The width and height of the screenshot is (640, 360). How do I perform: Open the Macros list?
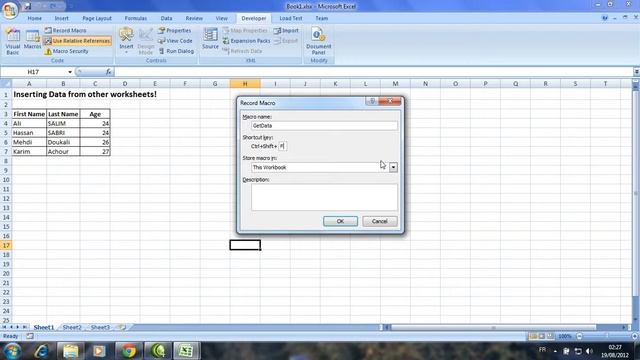pyautogui.click(x=32, y=40)
